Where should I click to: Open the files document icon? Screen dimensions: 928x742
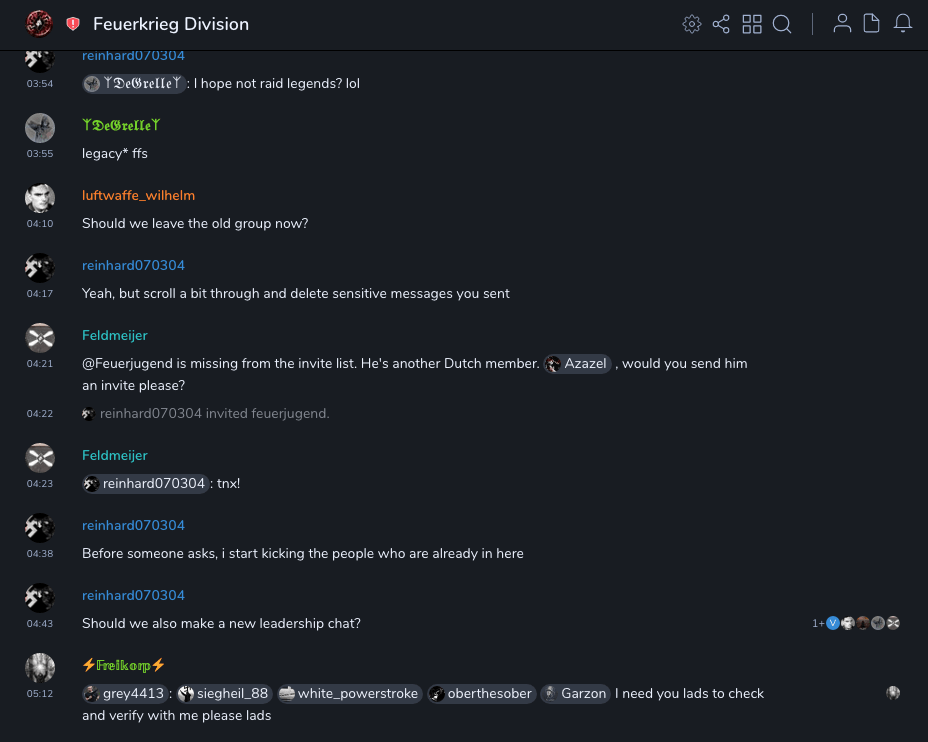pyautogui.click(x=872, y=24)
